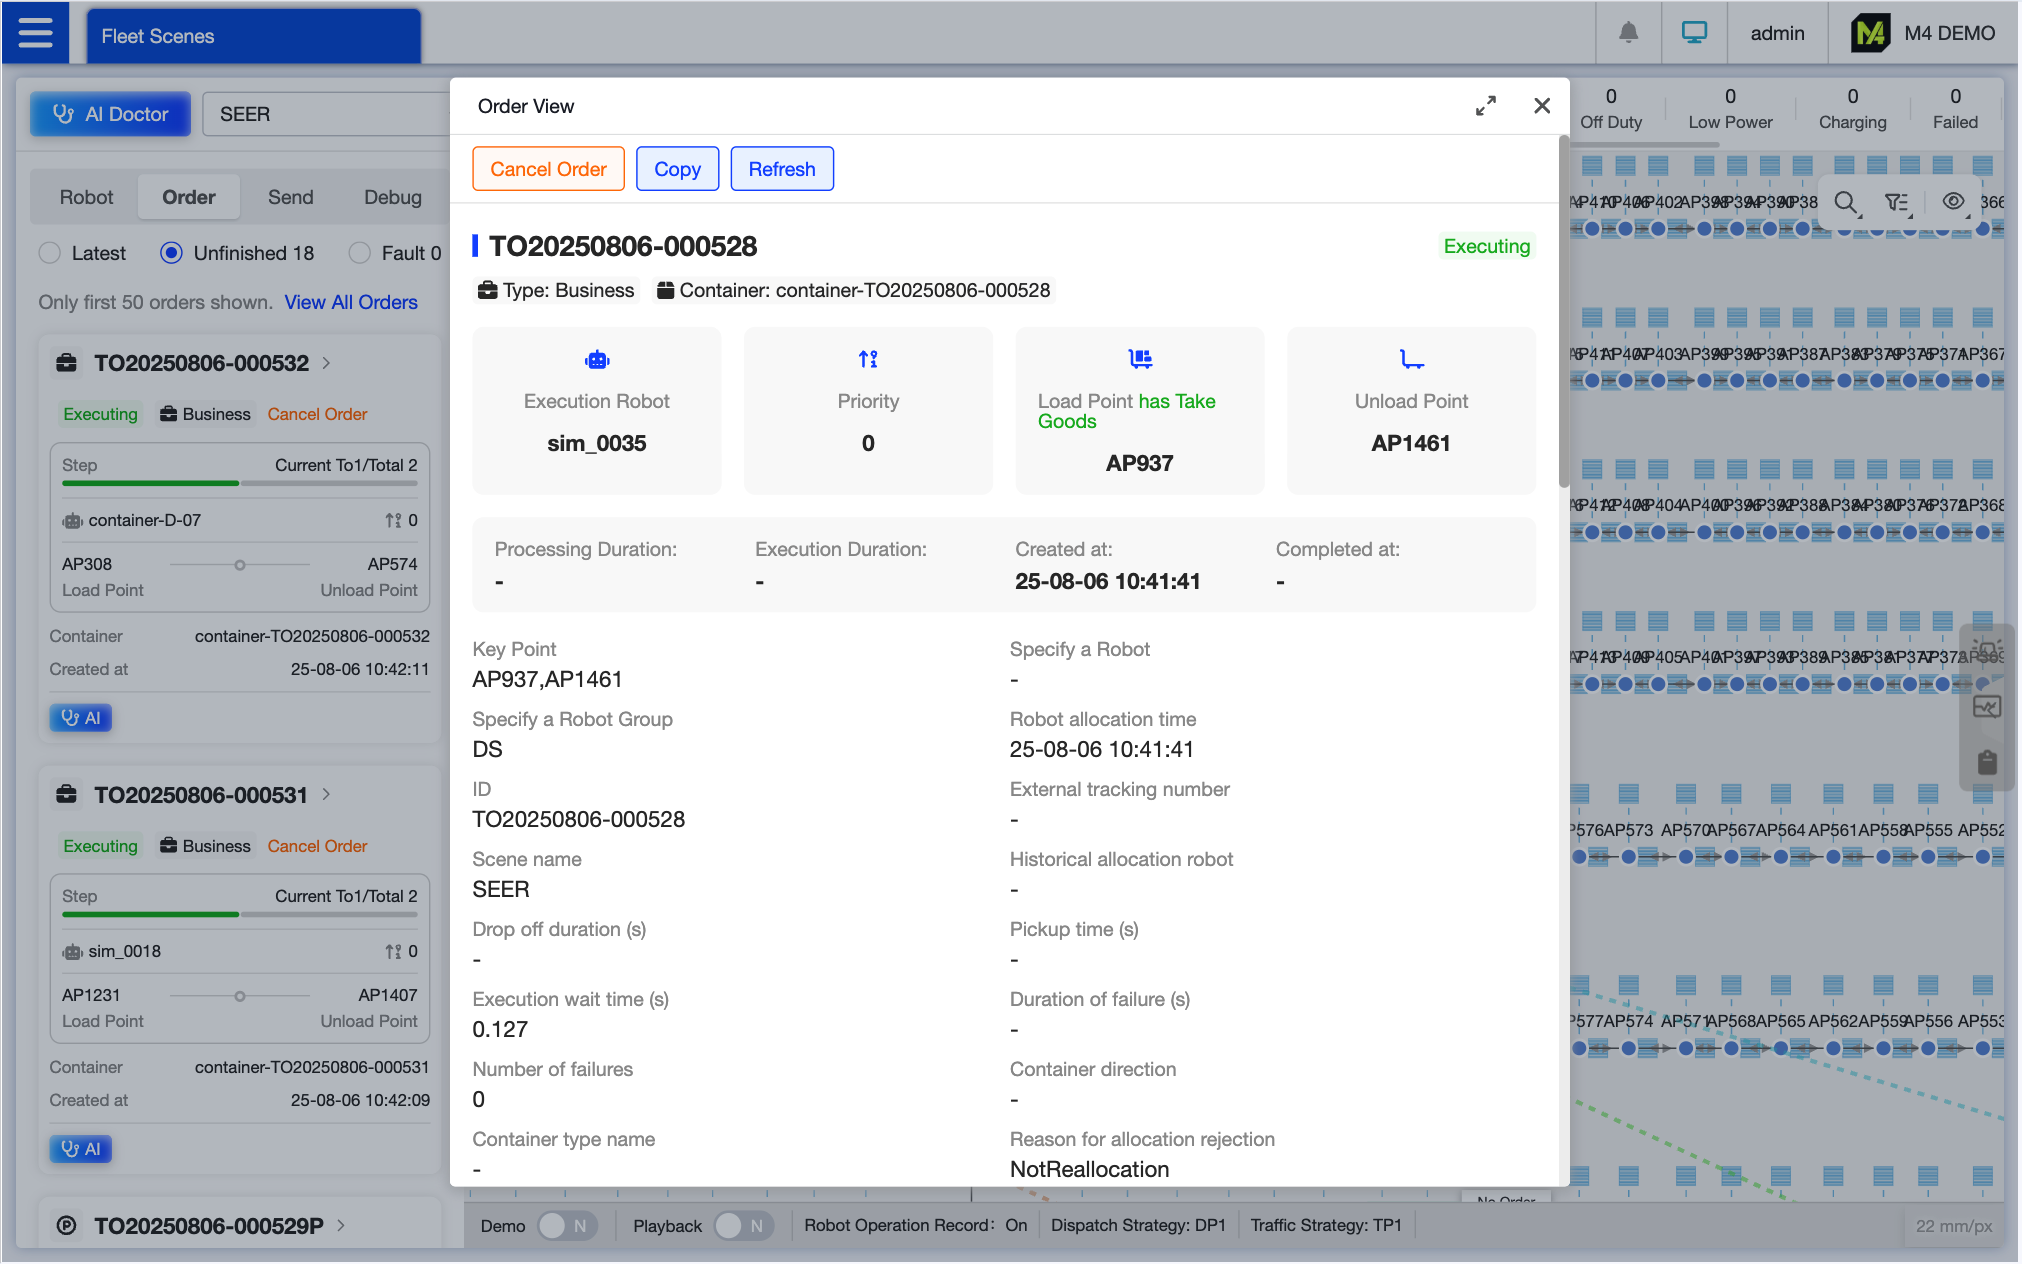Switch to the Robot tab
The image size is (2022, 1264).
pos(86,197)
